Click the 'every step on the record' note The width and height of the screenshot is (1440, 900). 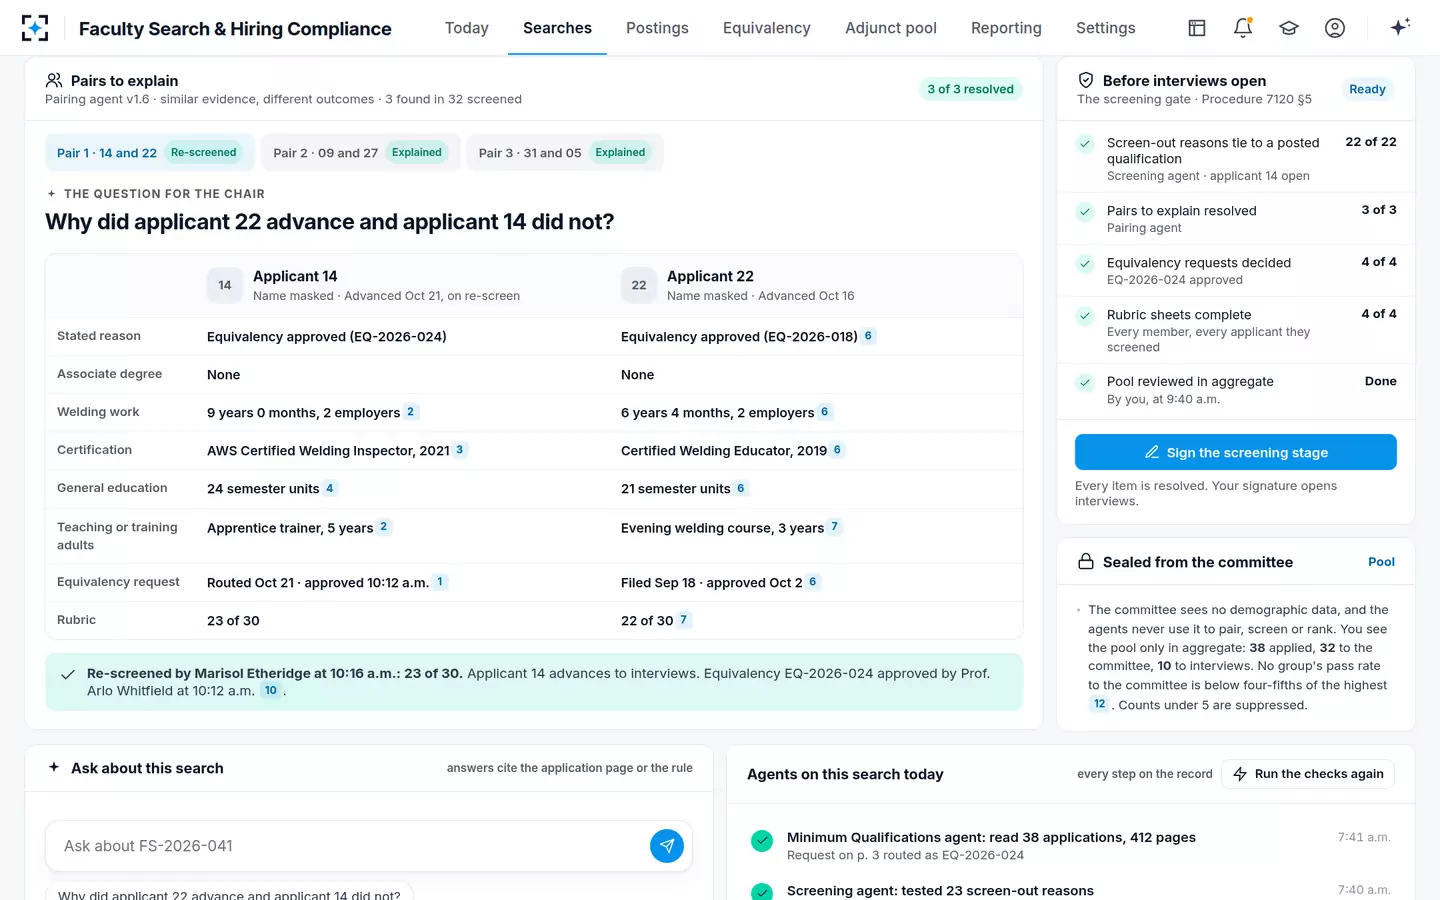[x=1144, y=774]
